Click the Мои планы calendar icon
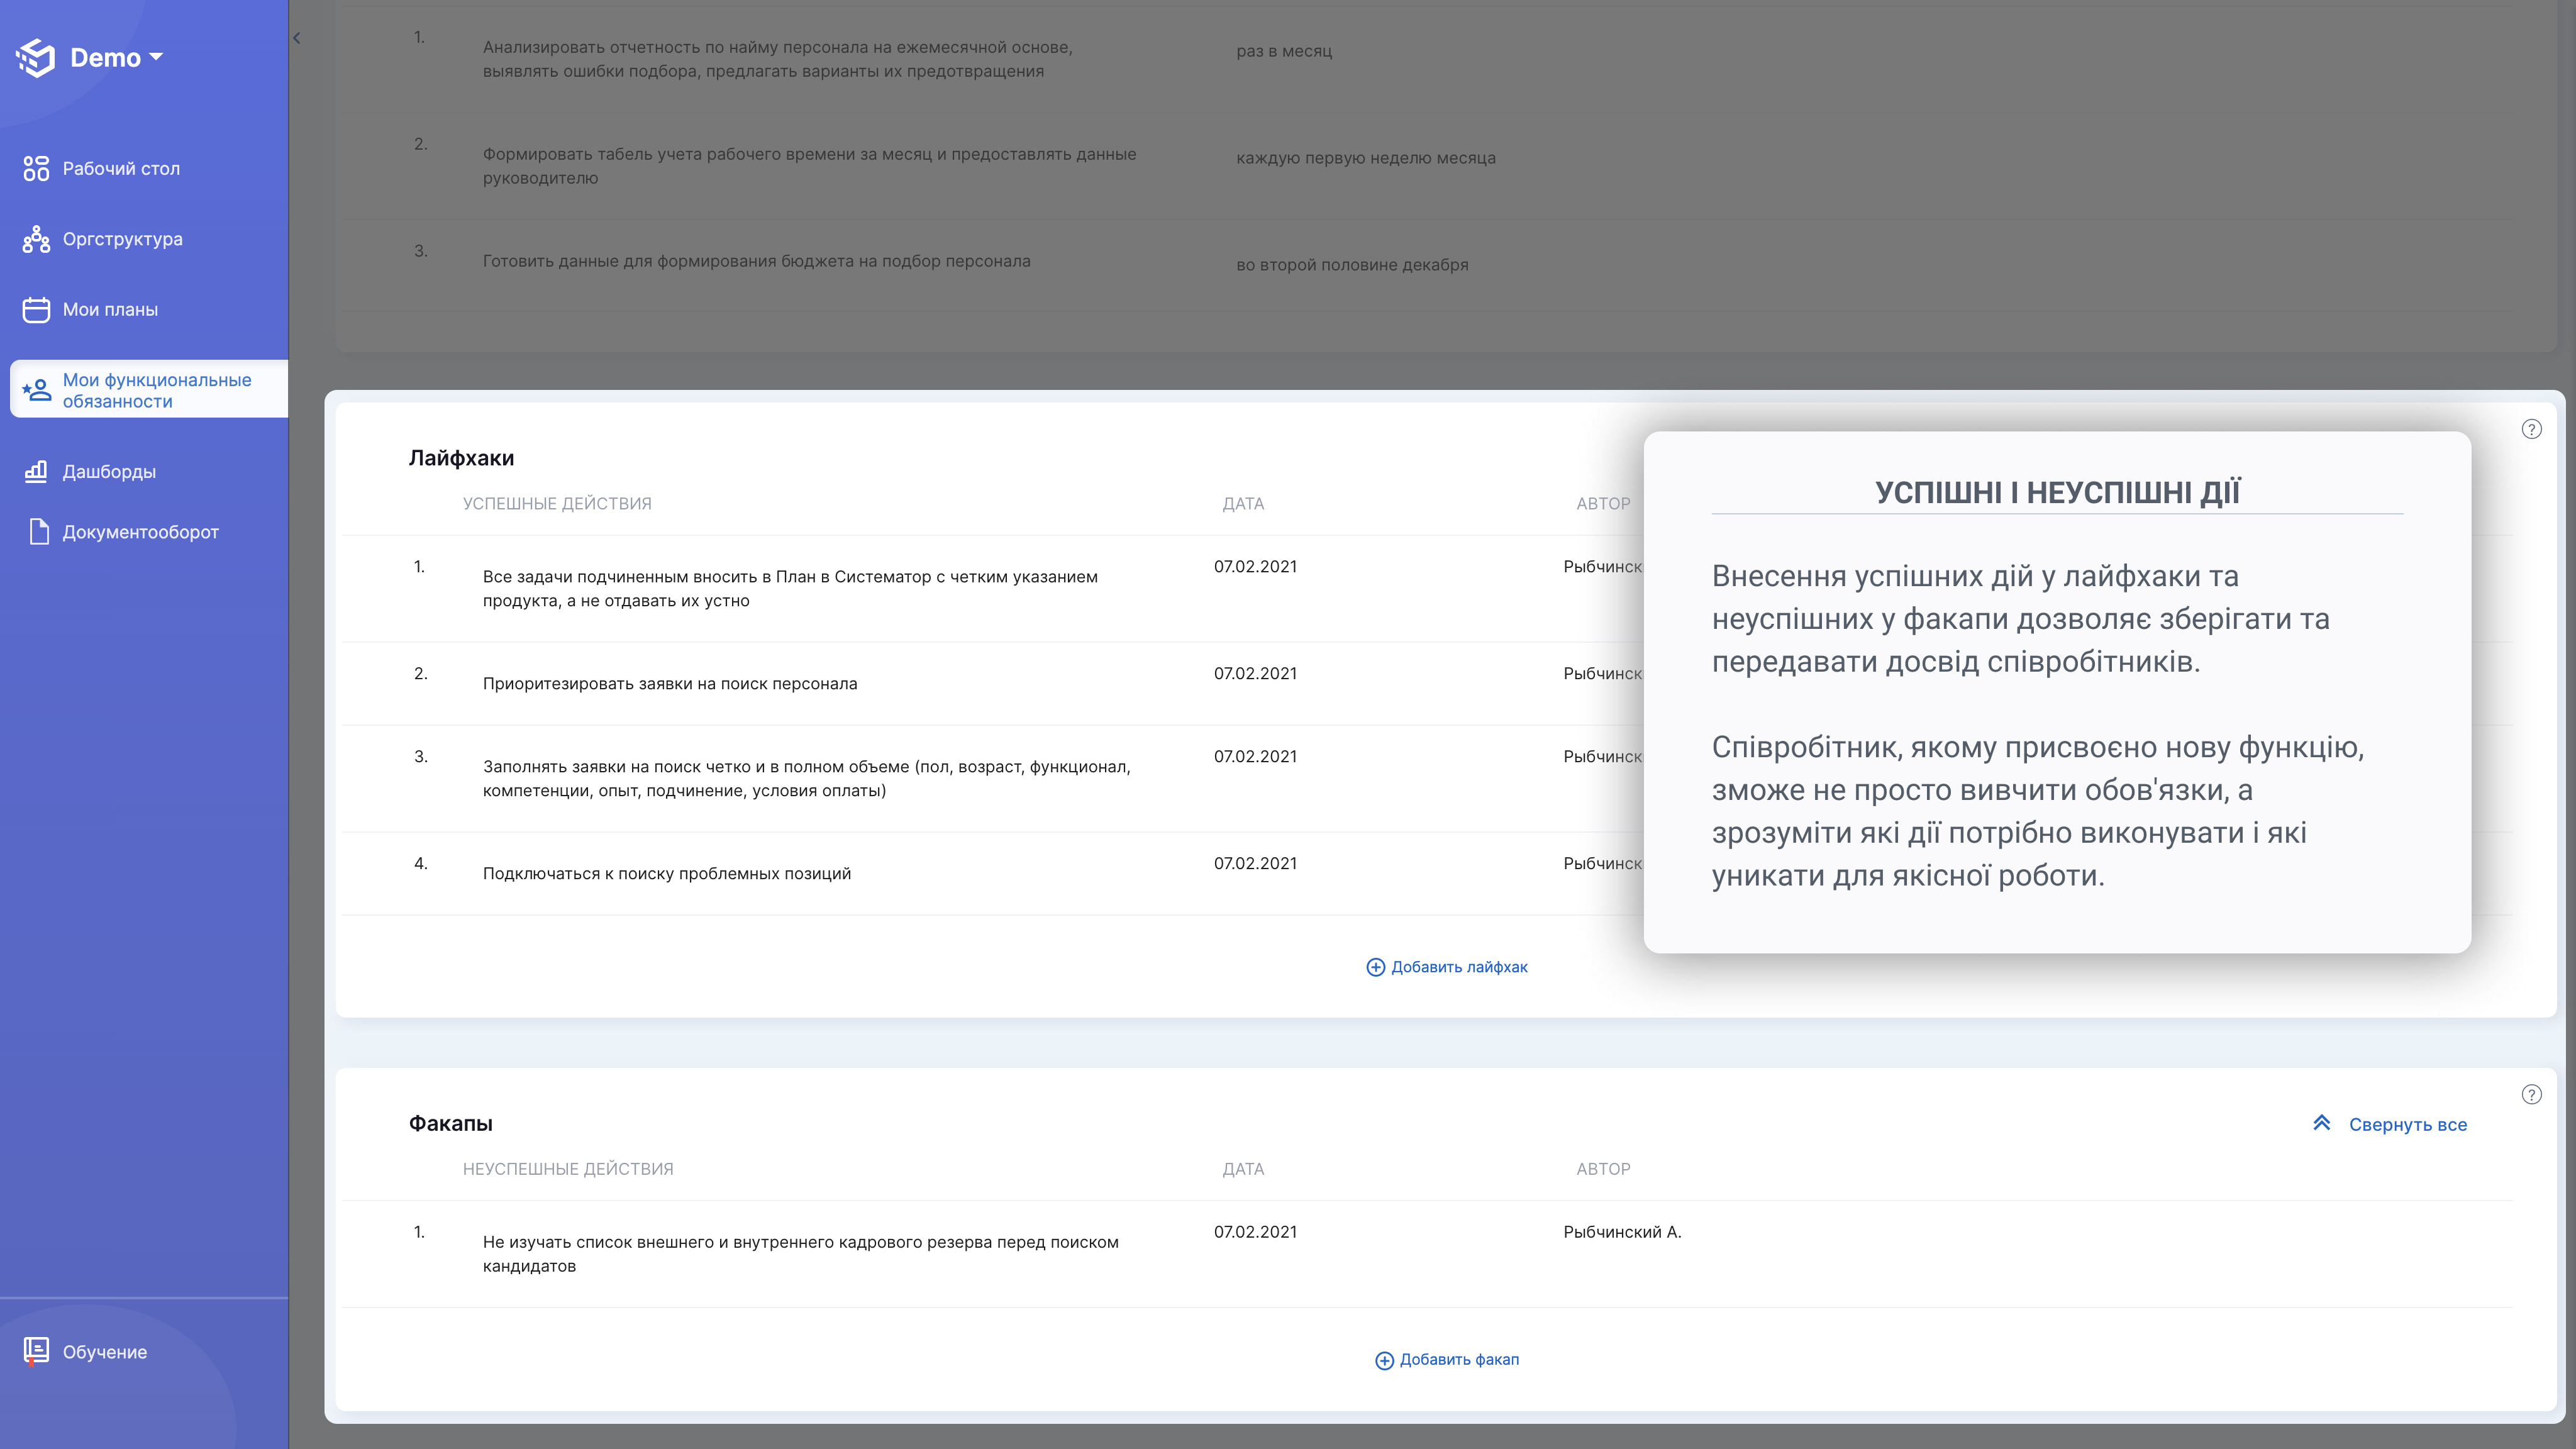Screen dimensions: 2576x1449 pyautogui.click(x=36, y=310)
